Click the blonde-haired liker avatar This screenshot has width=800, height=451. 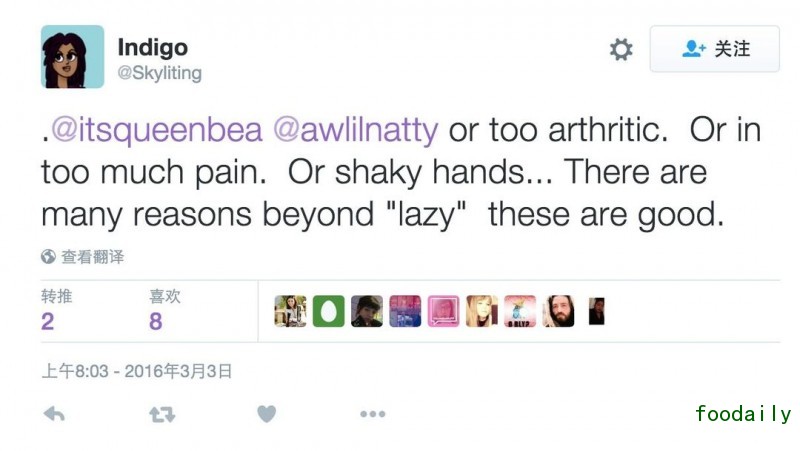click(x=481, y=311)
